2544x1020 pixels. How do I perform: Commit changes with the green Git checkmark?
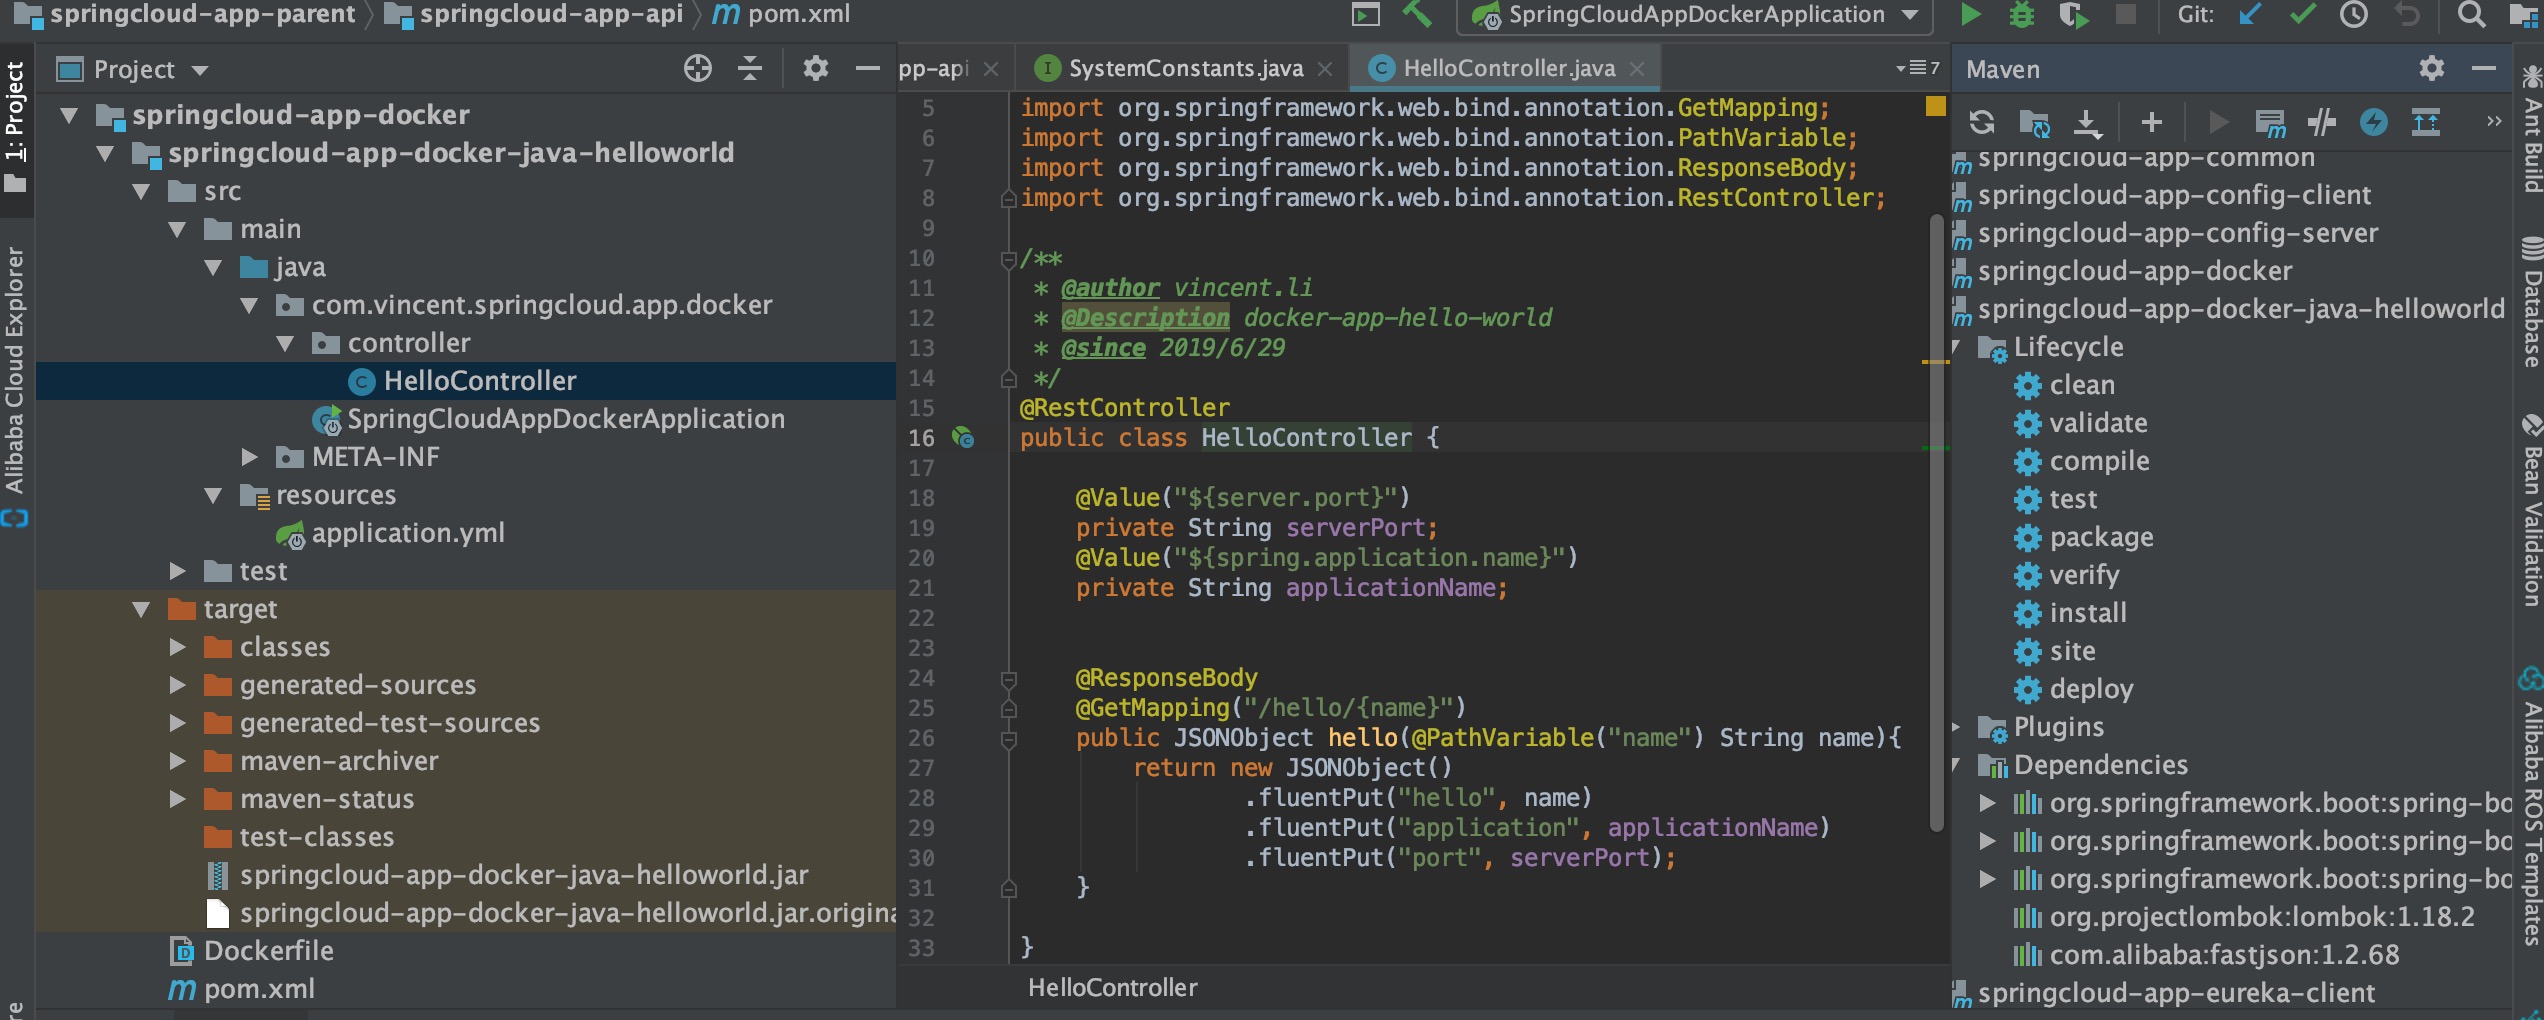(2302, 14)
